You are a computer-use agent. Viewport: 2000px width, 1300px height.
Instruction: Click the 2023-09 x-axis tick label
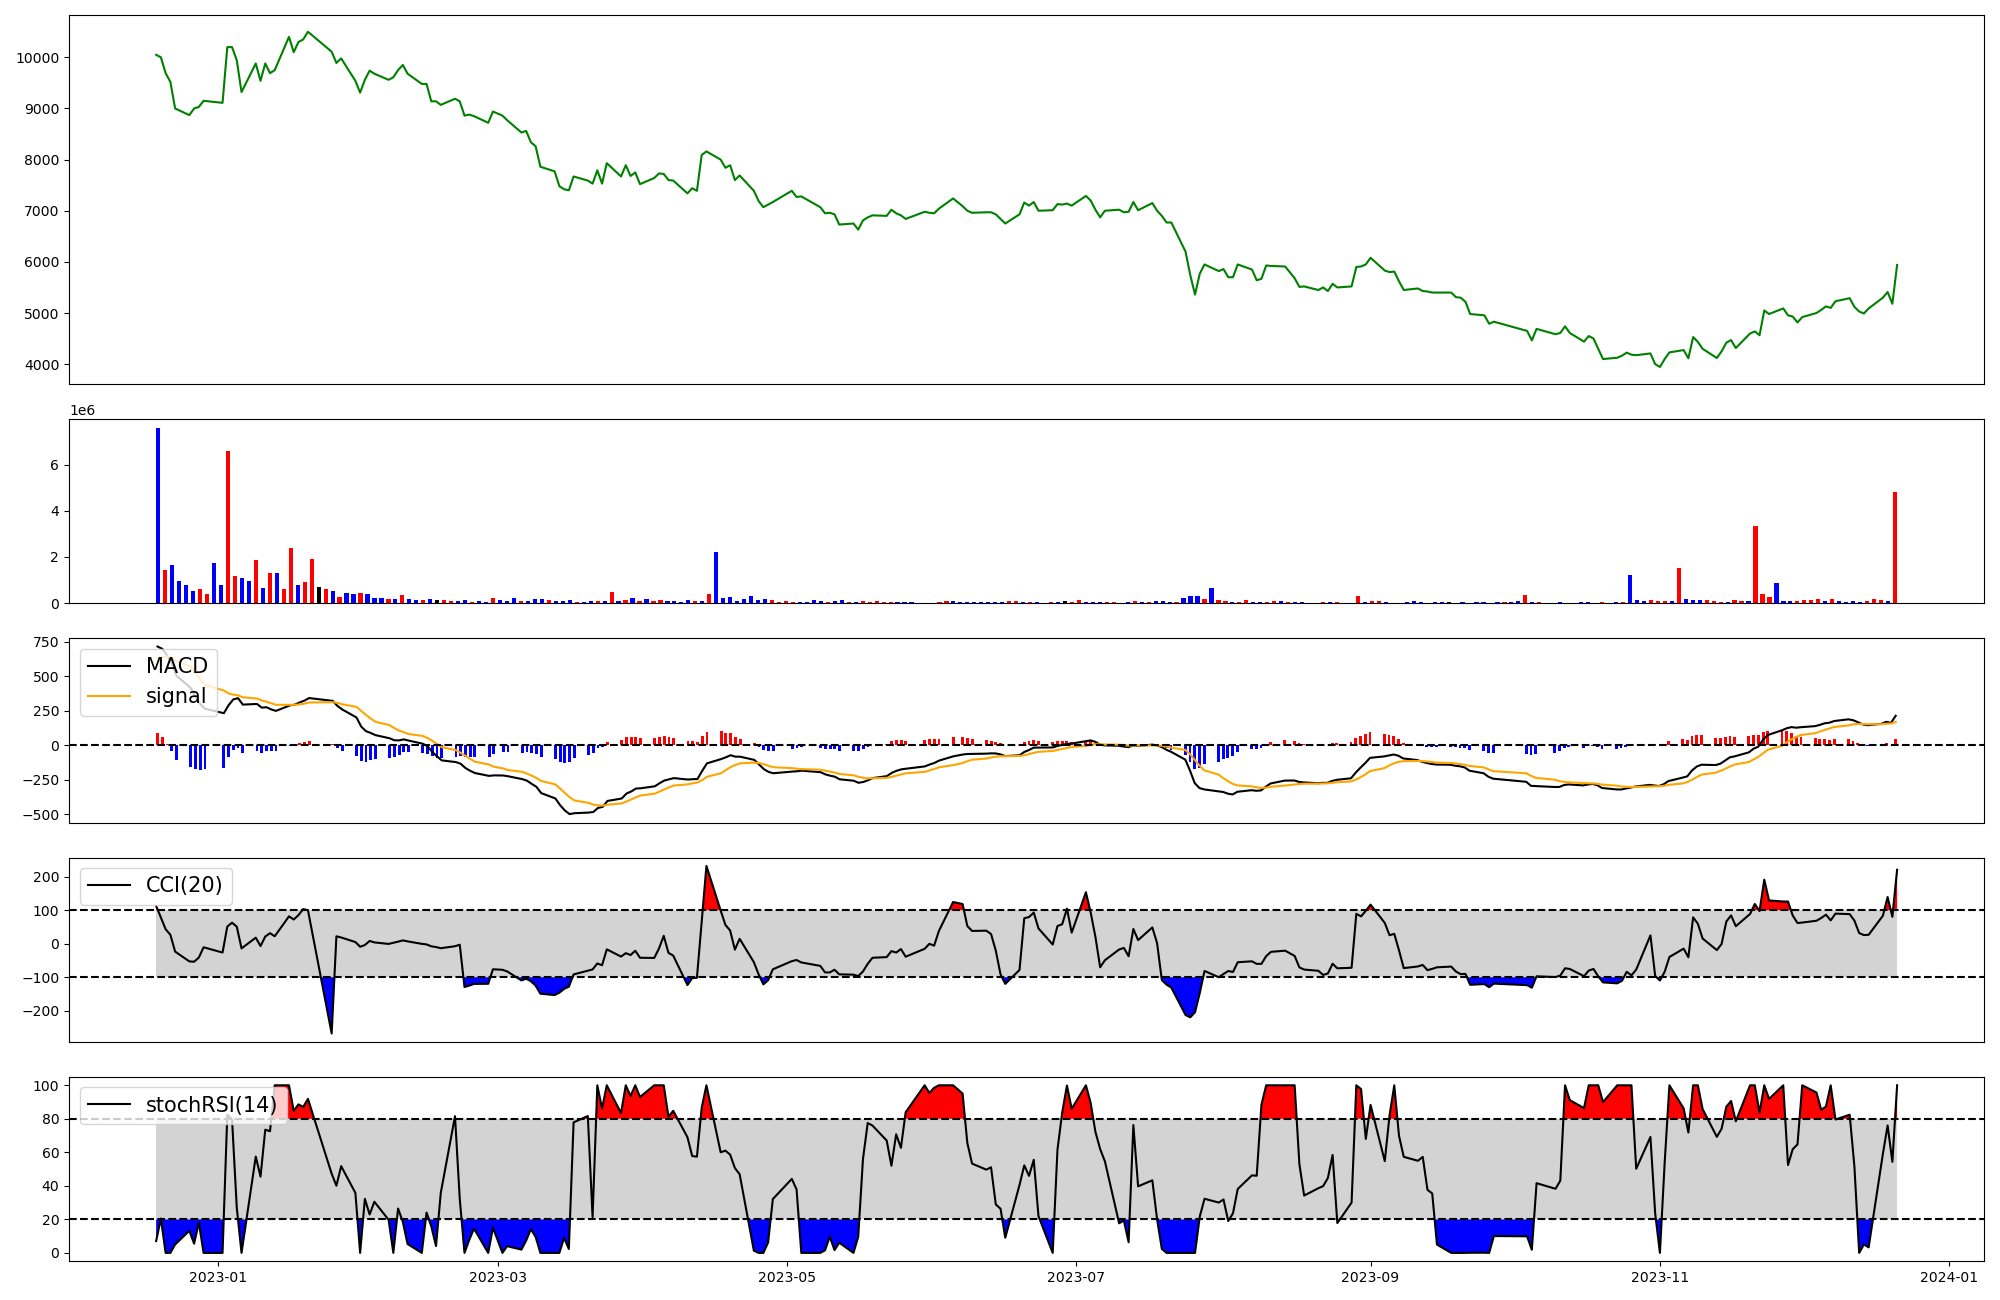tap(1370, 1277)
